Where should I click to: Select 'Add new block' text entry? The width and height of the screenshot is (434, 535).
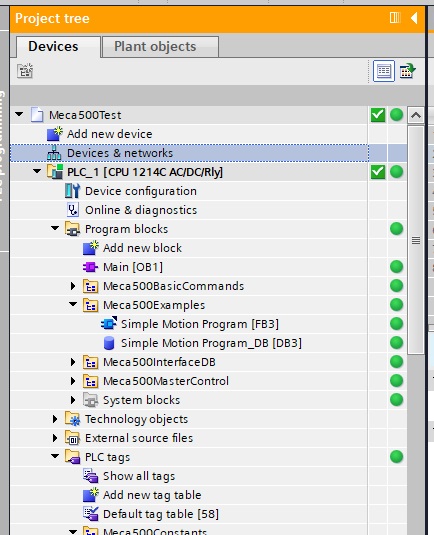(142, 248)
